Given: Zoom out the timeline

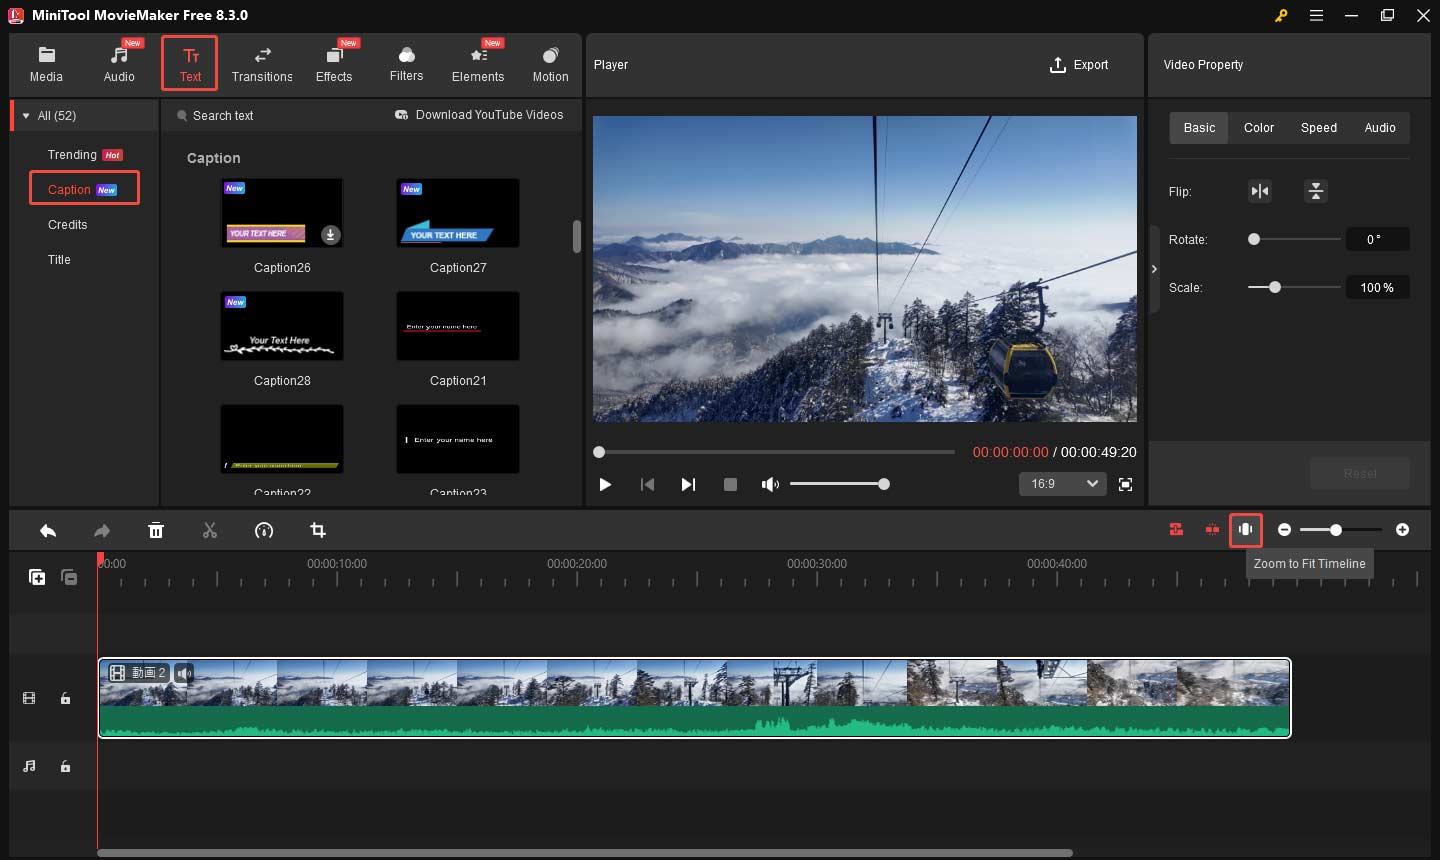Looking at the screenshot, I should 1285,529.
